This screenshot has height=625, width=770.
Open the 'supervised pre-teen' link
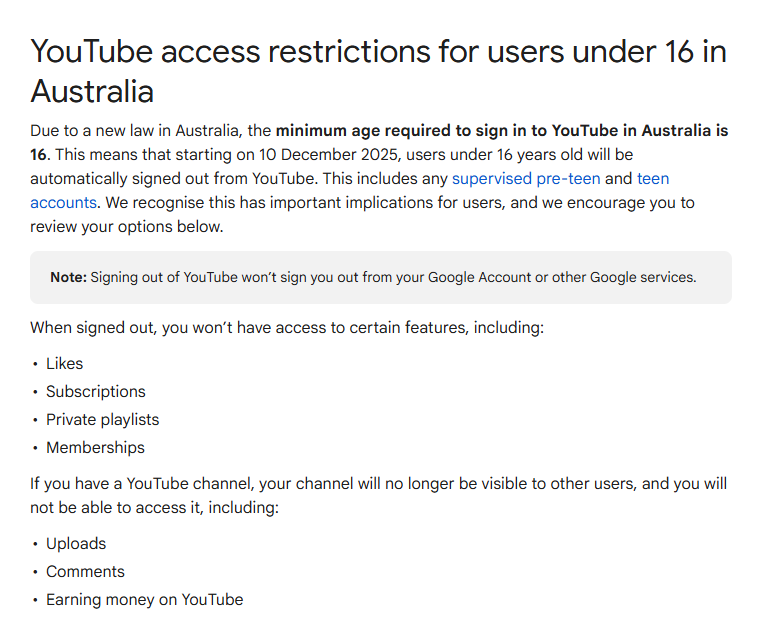point(526,179)
